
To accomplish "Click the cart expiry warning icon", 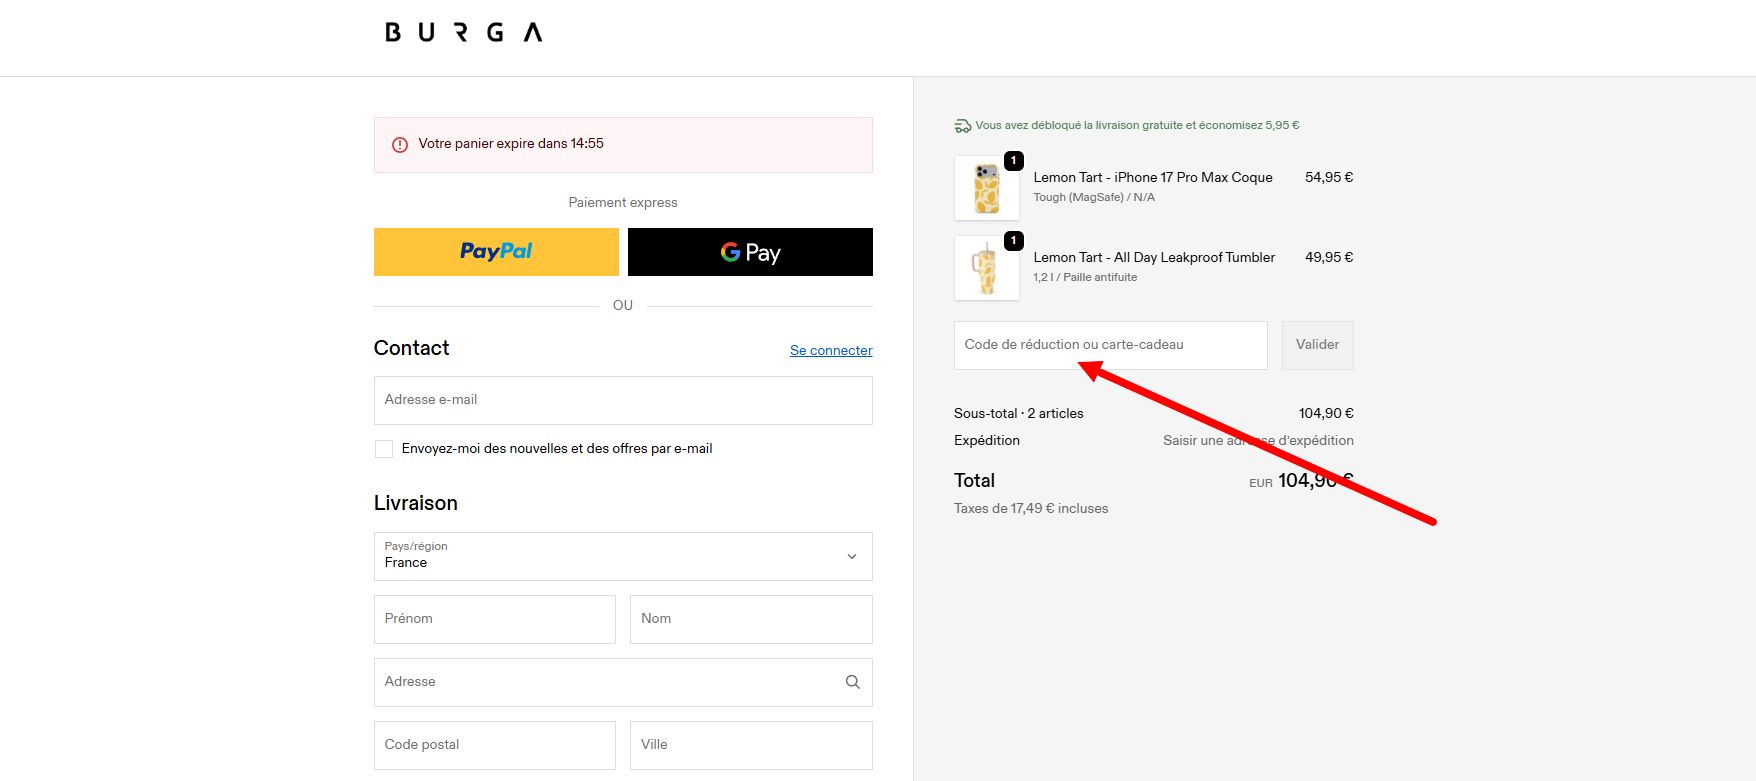I will [400, 144].
